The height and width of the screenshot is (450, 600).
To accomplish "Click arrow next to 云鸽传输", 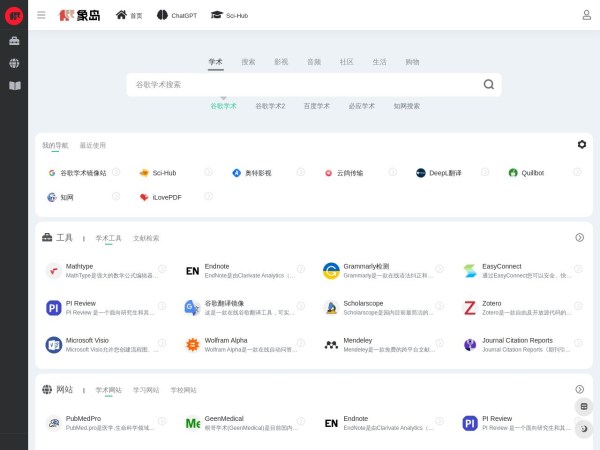I will pos(393,172).
